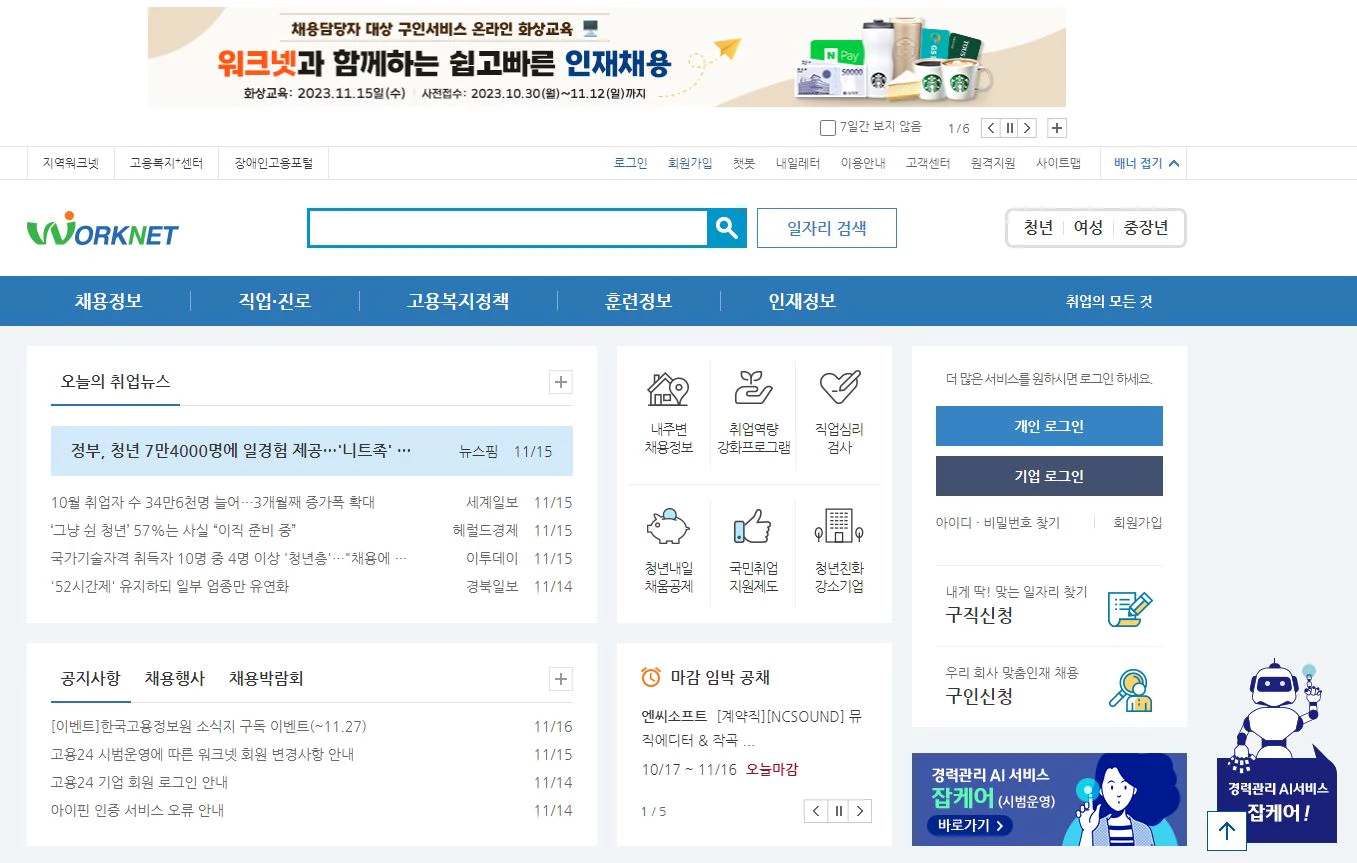Open 고용복지+센터 link
The image size is (1357, 863).
pyautogui.click(x=166, y=163)
